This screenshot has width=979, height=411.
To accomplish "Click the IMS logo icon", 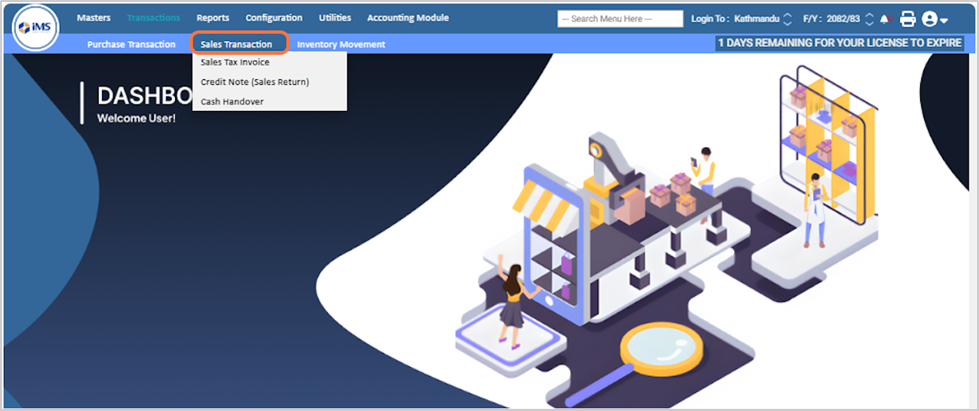I will coord(37,28).
